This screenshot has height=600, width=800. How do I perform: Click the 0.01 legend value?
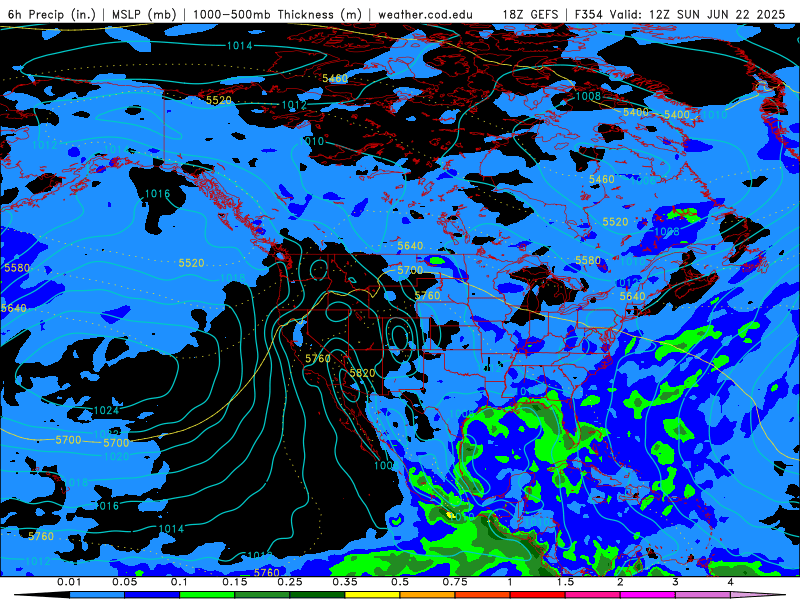69,582
